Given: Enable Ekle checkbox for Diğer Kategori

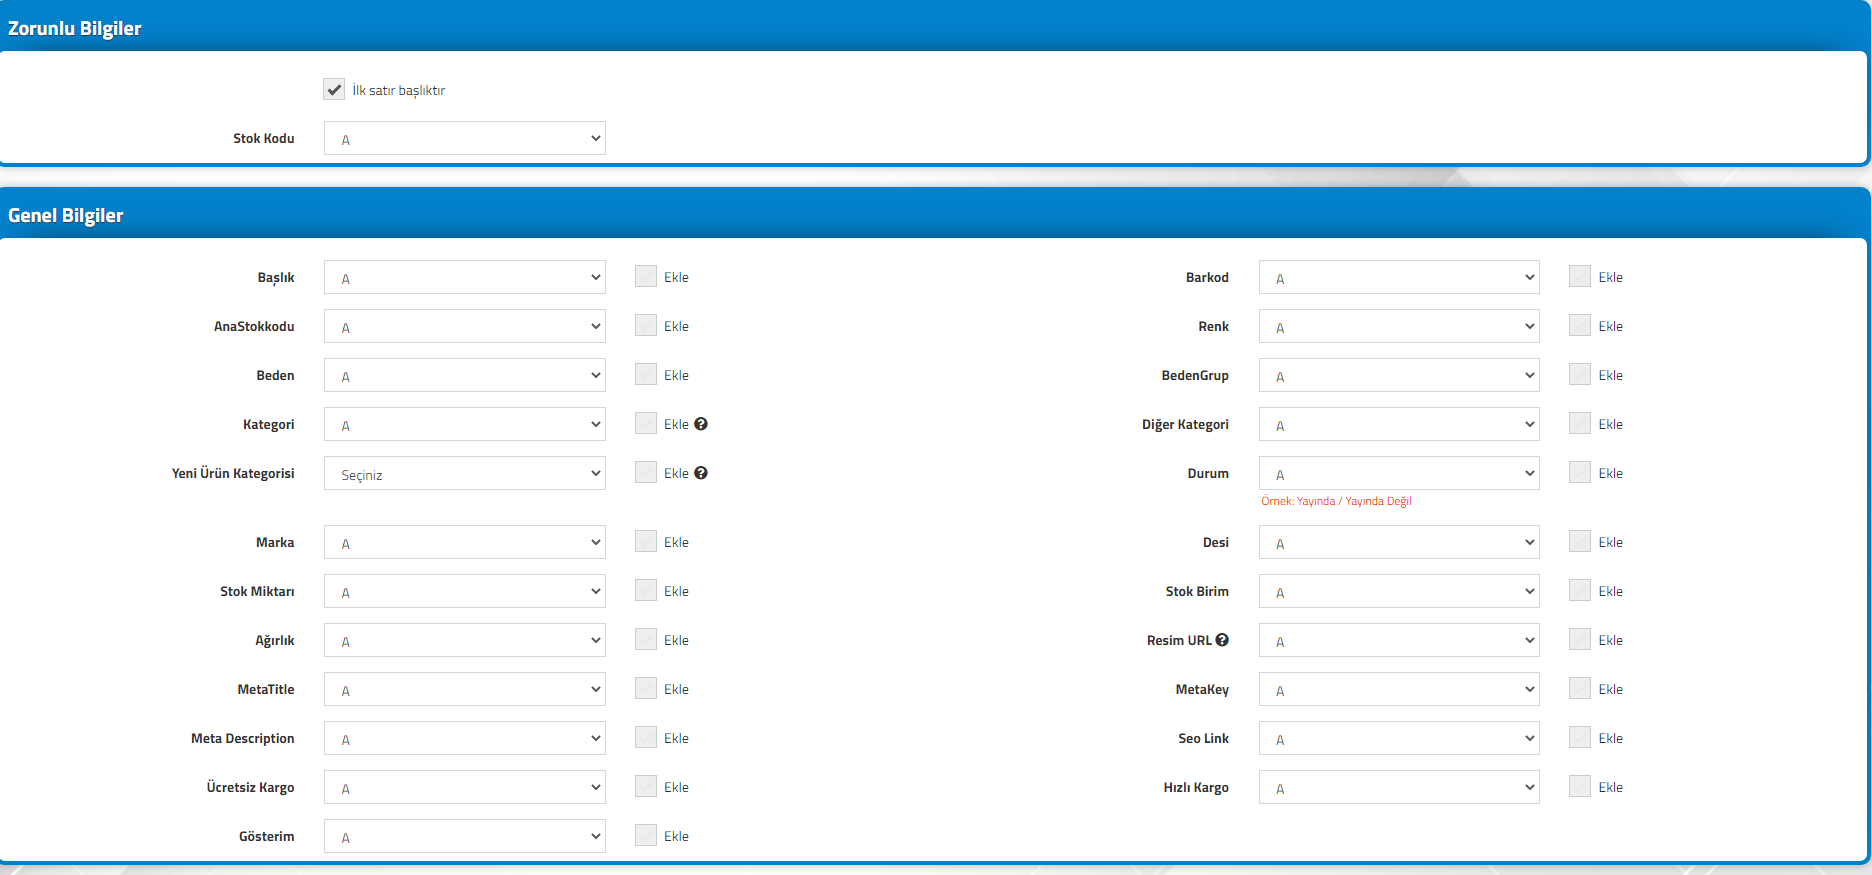Looking at the screenshot, I should 1580,423.
